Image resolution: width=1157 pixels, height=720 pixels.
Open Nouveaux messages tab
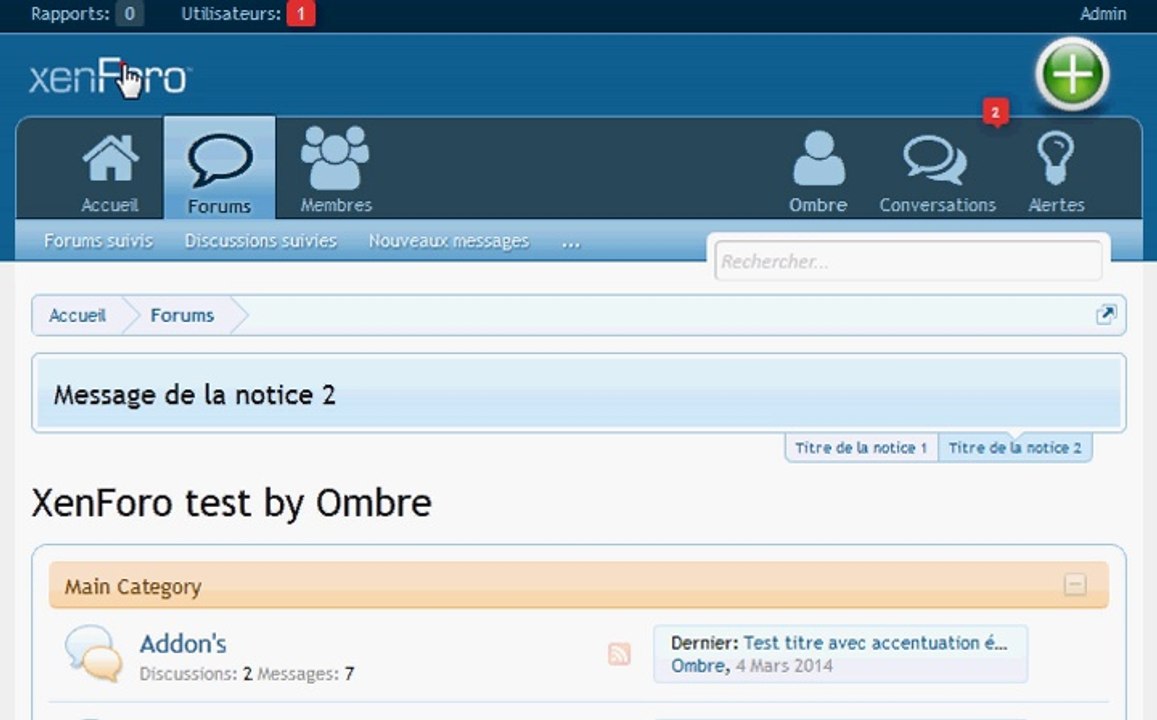(449, 241)
